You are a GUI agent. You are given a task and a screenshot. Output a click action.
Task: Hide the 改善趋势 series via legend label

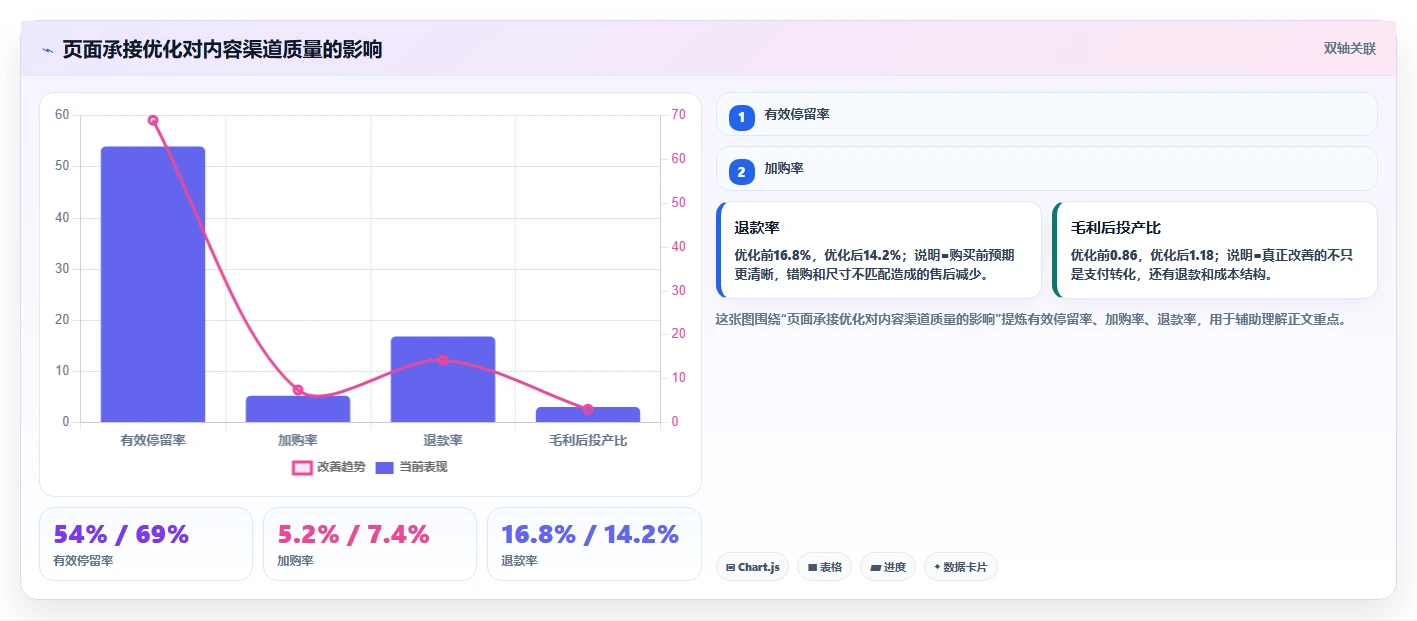coord(341,467)
